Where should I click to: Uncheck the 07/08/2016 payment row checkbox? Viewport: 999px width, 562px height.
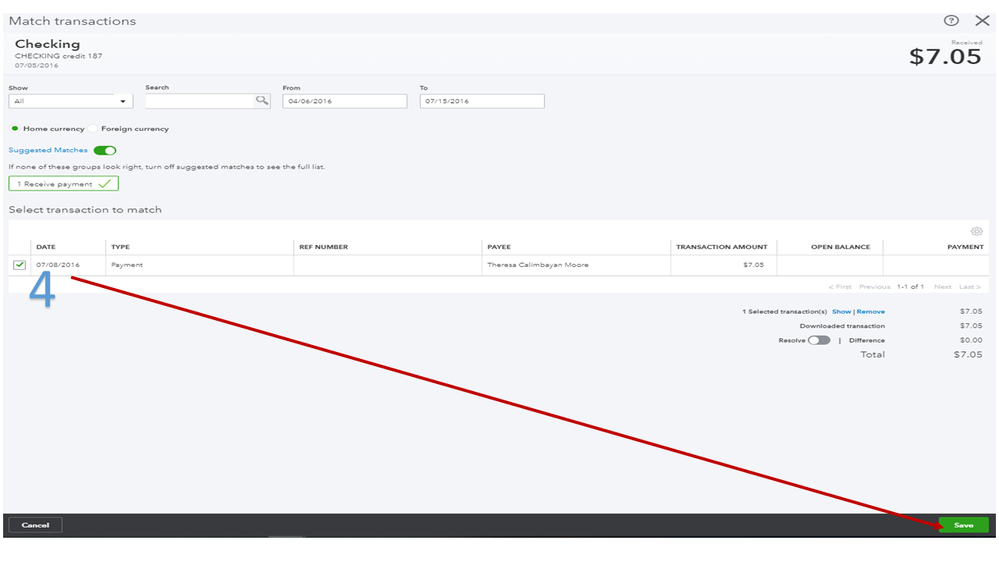click(20, 264)
